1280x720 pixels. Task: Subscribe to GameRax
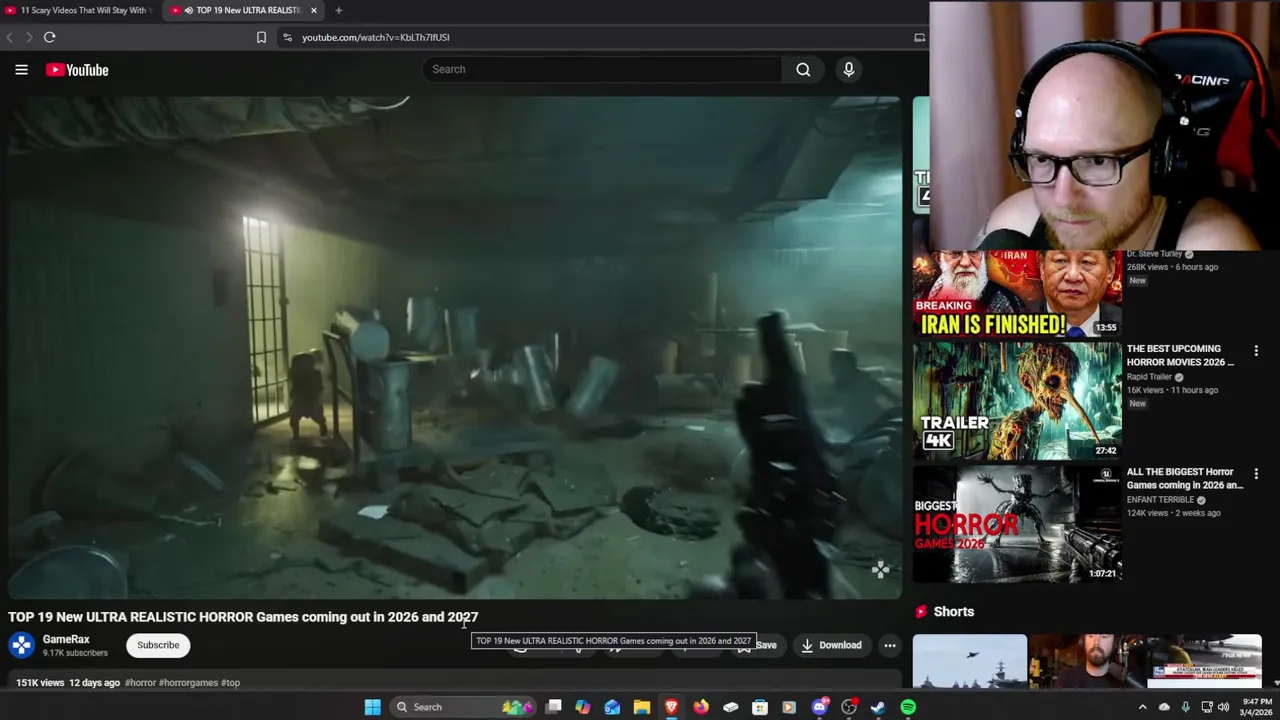[x=158, y=645]
